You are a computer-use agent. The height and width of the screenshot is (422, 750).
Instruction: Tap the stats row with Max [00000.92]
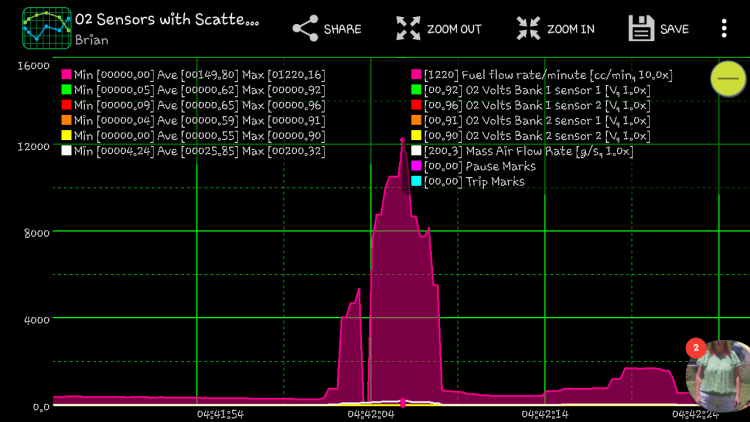[x=194, y=90]
